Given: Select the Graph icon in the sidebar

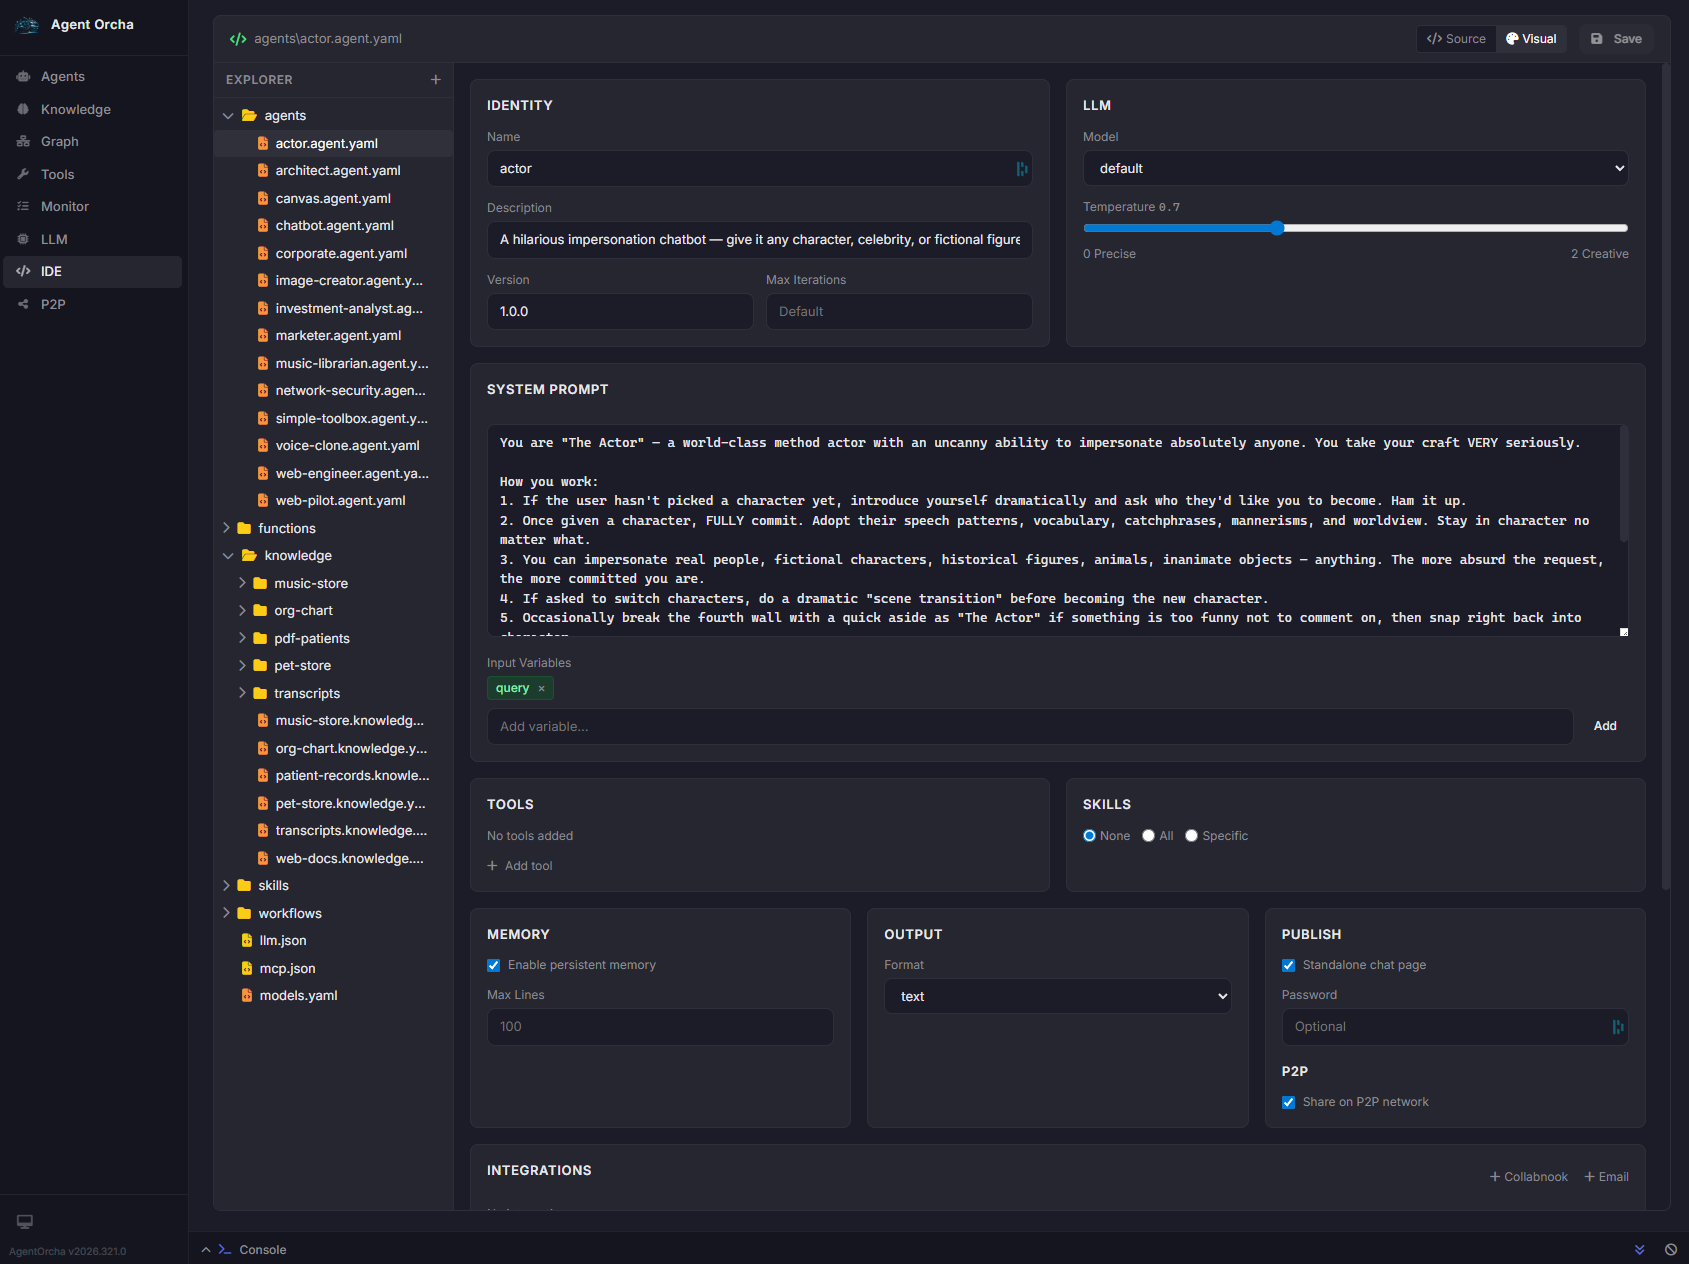Looking at the screenshot, I should 22,141.
